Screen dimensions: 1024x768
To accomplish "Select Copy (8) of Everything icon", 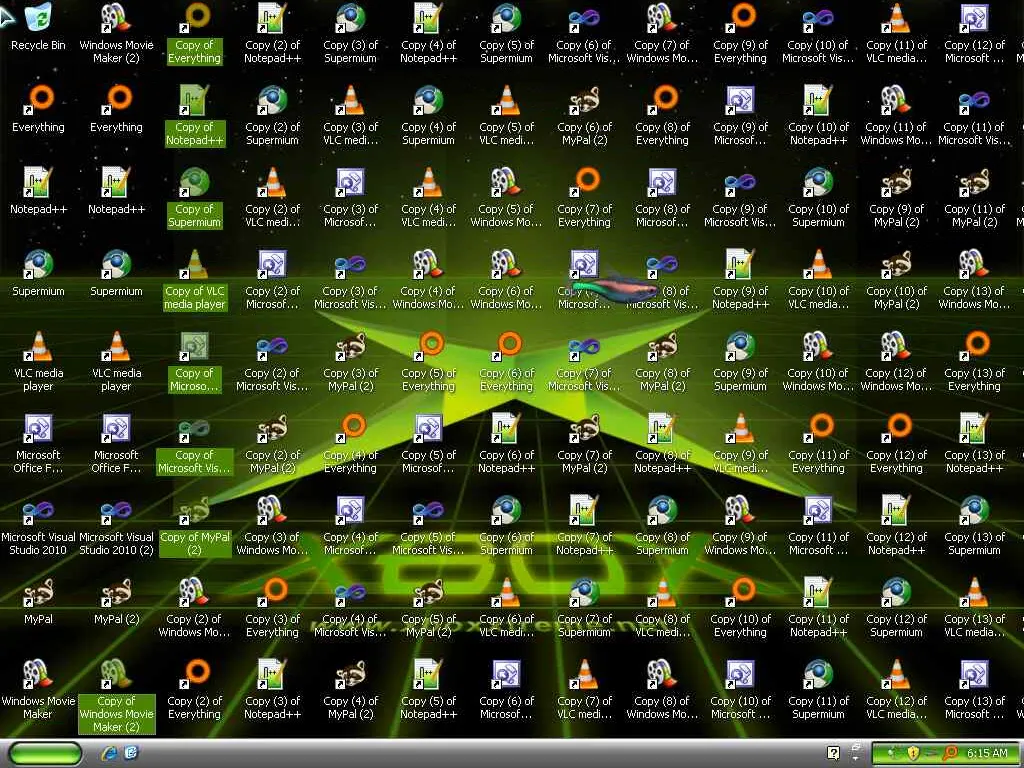I will tap(662, 116).
